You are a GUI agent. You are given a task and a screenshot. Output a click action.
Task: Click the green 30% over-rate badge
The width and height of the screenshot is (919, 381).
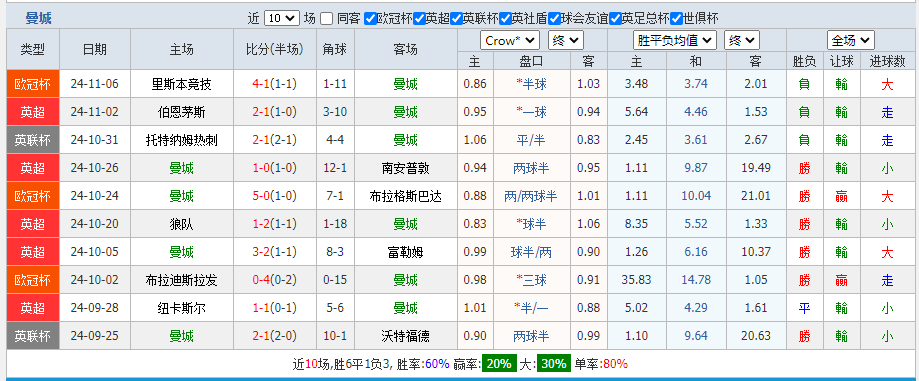point(553,363)
